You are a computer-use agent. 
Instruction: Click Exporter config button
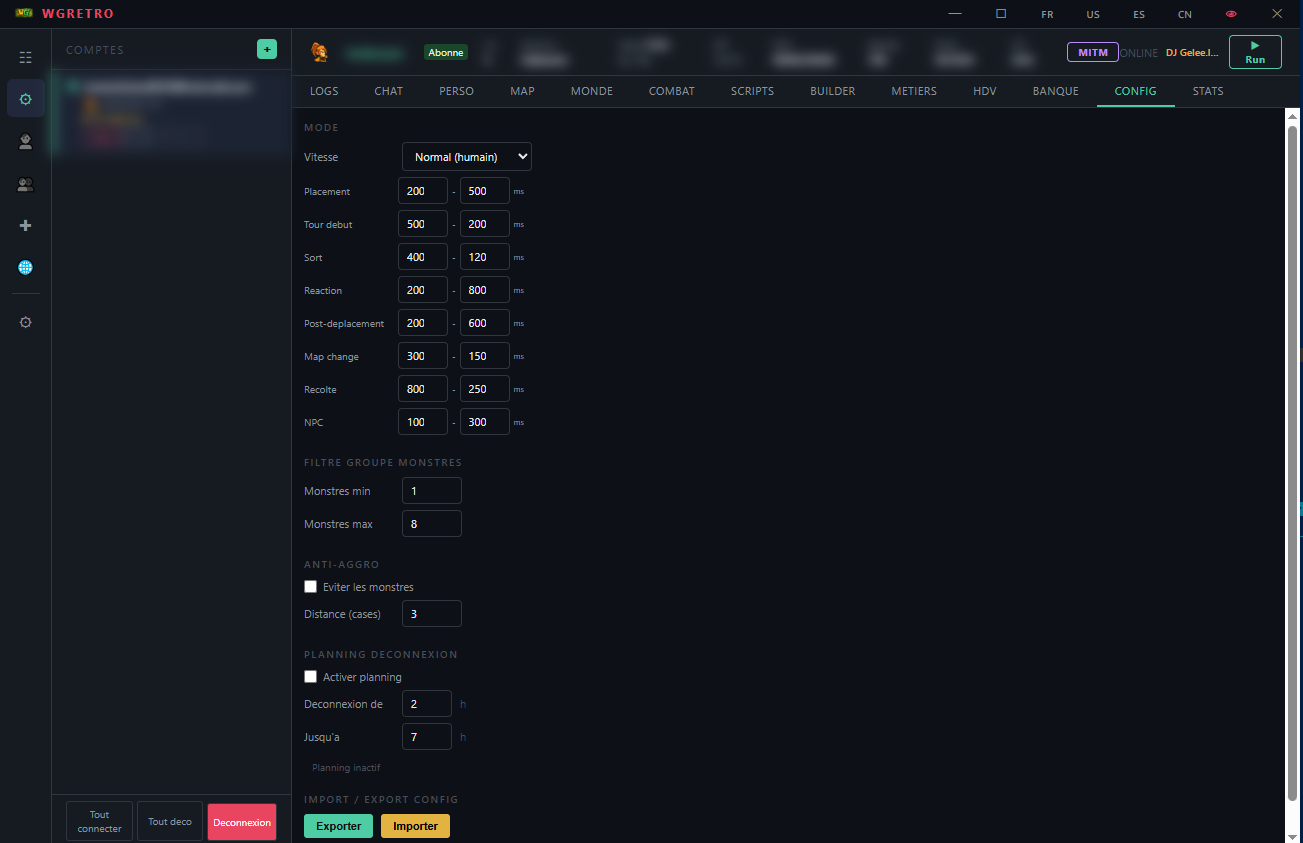[339, 826]
